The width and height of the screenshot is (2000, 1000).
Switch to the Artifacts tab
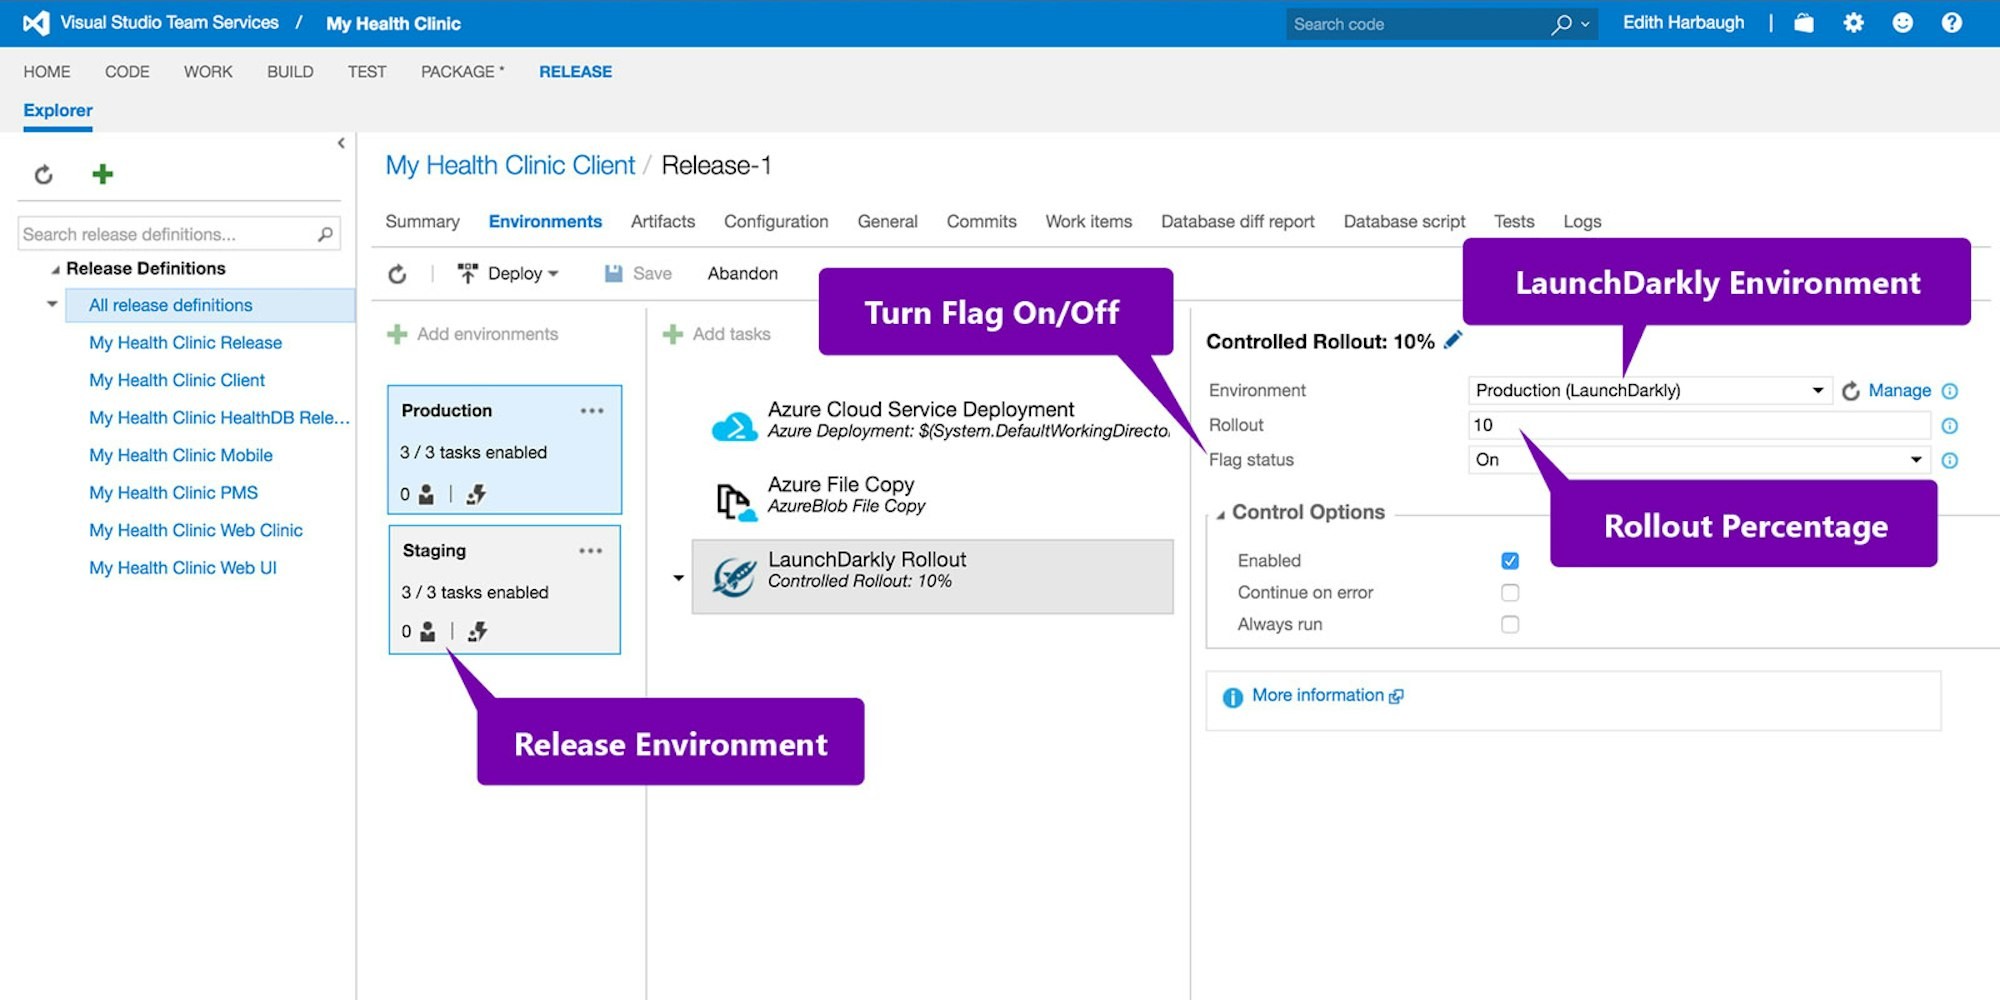(x=663, y=222)
